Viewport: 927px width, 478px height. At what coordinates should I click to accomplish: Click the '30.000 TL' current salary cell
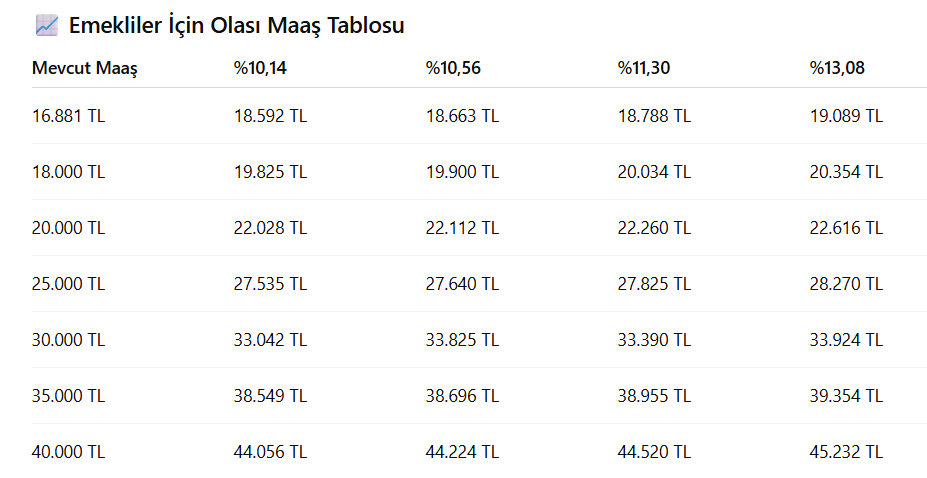(68, 340)
